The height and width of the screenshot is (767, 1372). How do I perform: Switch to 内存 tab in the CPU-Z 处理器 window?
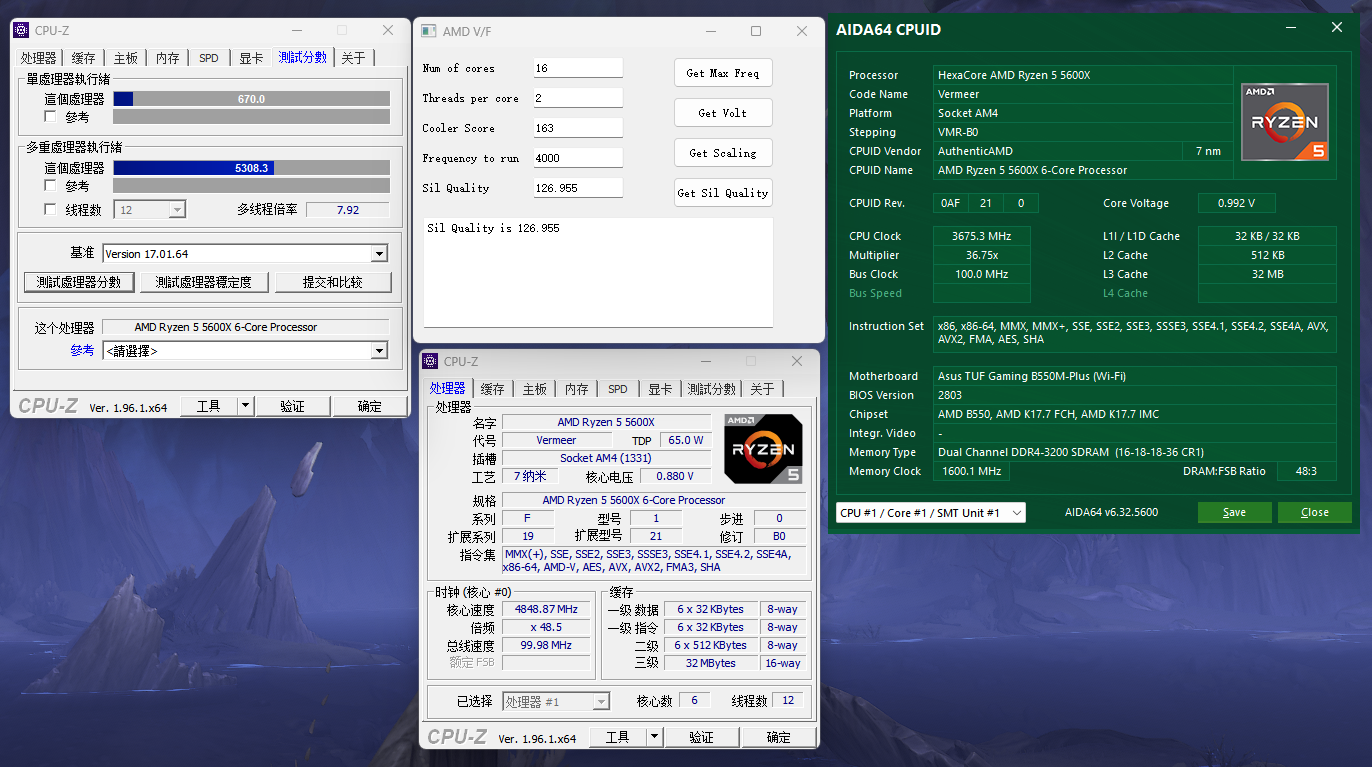576,389
